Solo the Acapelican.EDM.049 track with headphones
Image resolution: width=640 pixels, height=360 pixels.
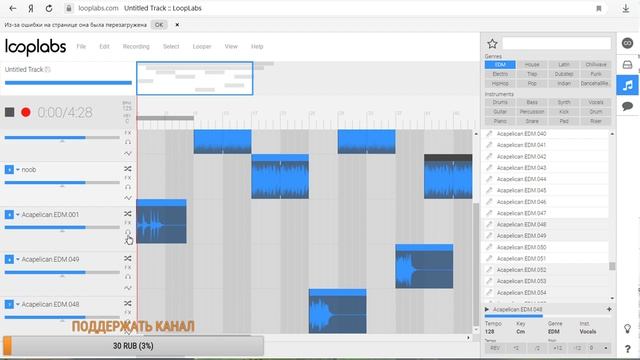[x=128, y=277]
